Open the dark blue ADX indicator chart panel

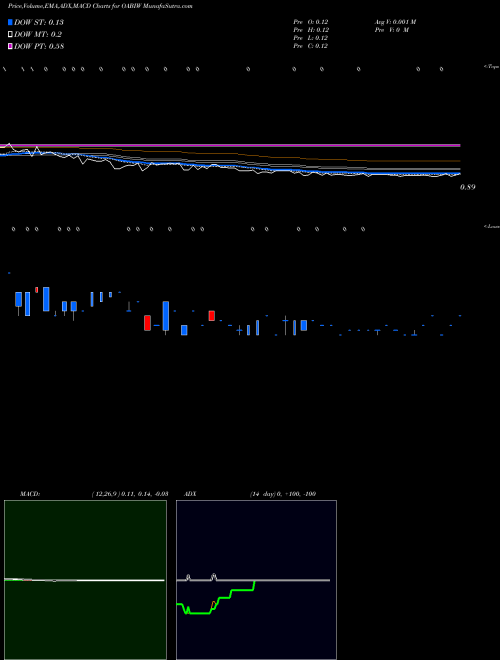coord(256,580)
